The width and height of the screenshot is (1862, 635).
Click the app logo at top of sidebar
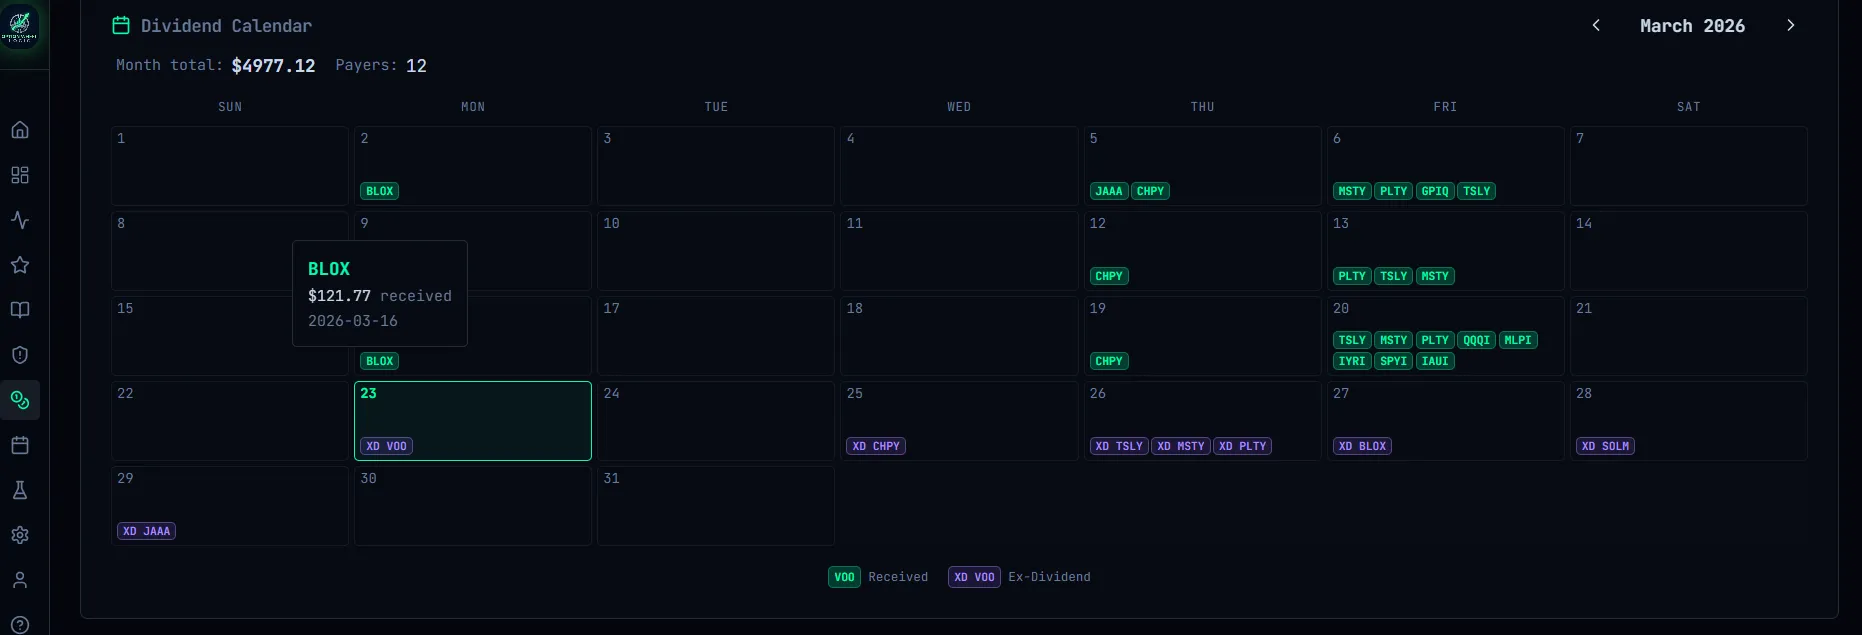pos(20,26)
